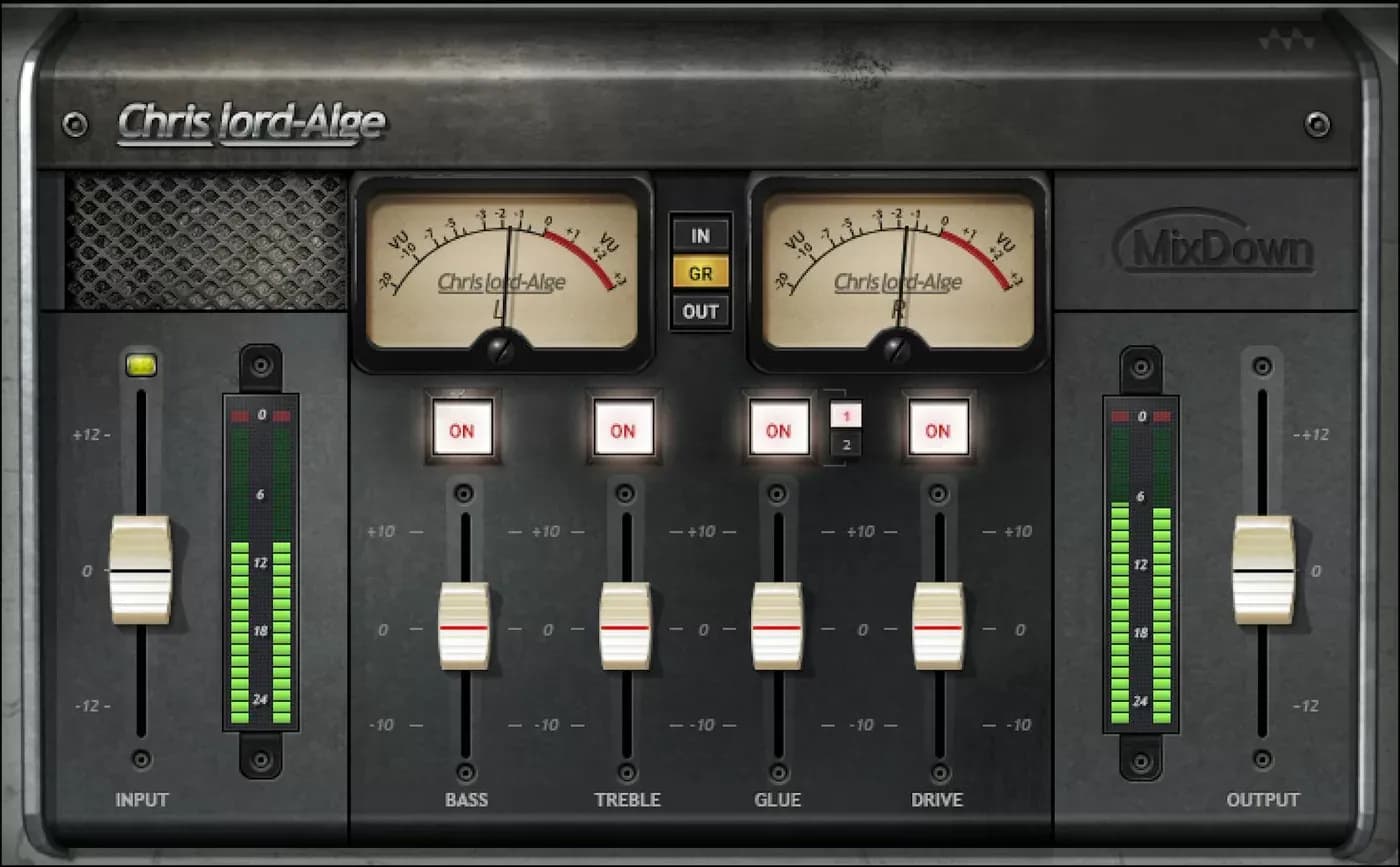Screen dimensions: 1400x867
Task: Click the +12 mark on input fader
Action: click(89, 435)
